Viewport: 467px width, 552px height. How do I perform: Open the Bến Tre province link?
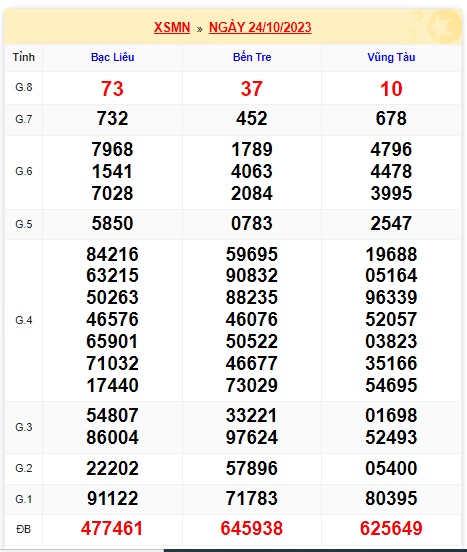252,57
